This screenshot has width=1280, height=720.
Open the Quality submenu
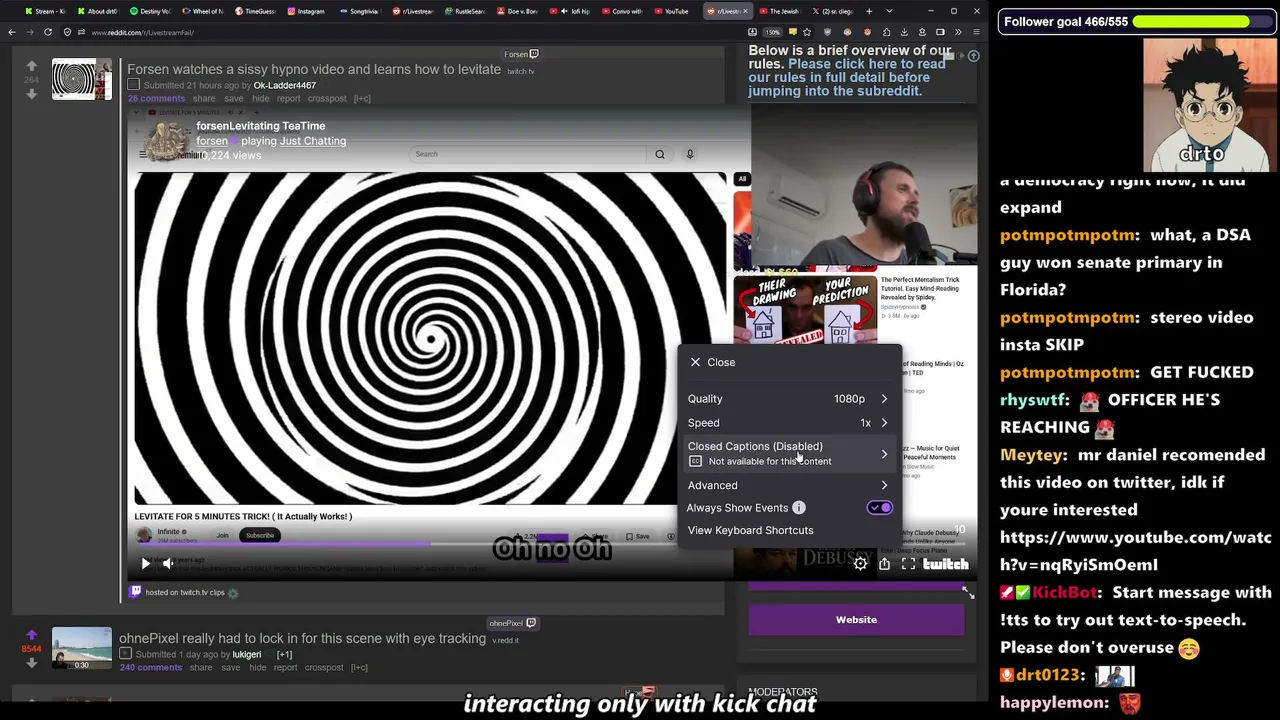coord(788,399)
